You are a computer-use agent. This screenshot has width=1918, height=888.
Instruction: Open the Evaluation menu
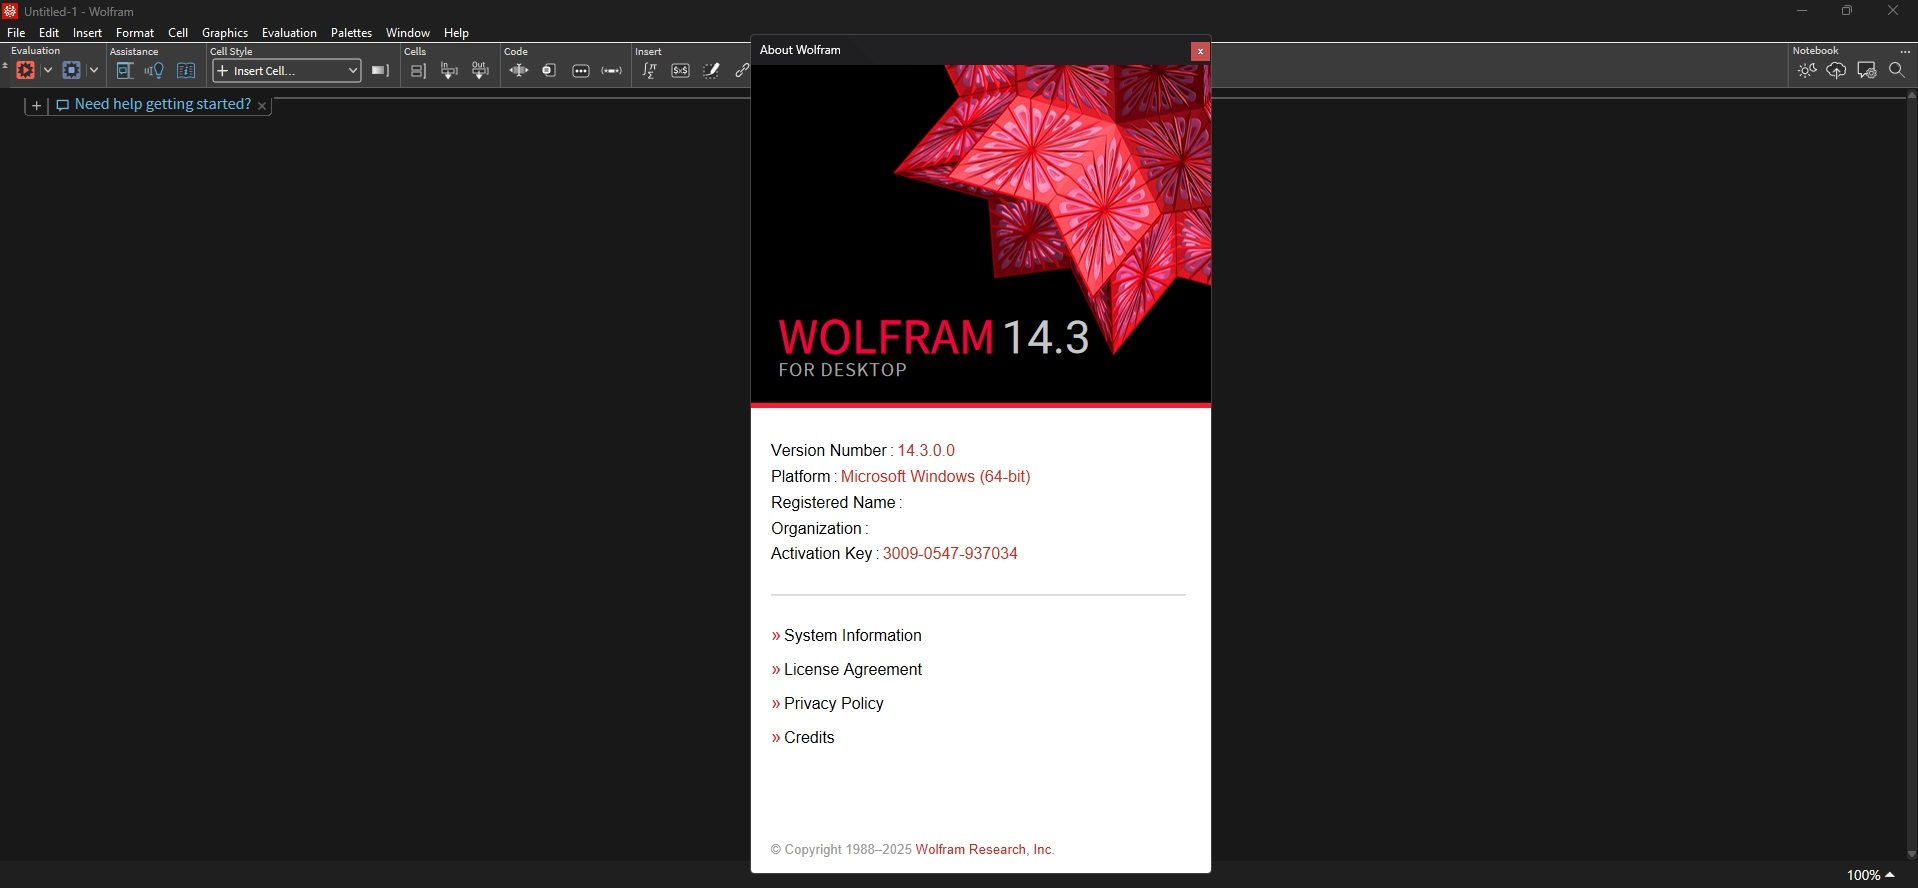click(290, 33)
